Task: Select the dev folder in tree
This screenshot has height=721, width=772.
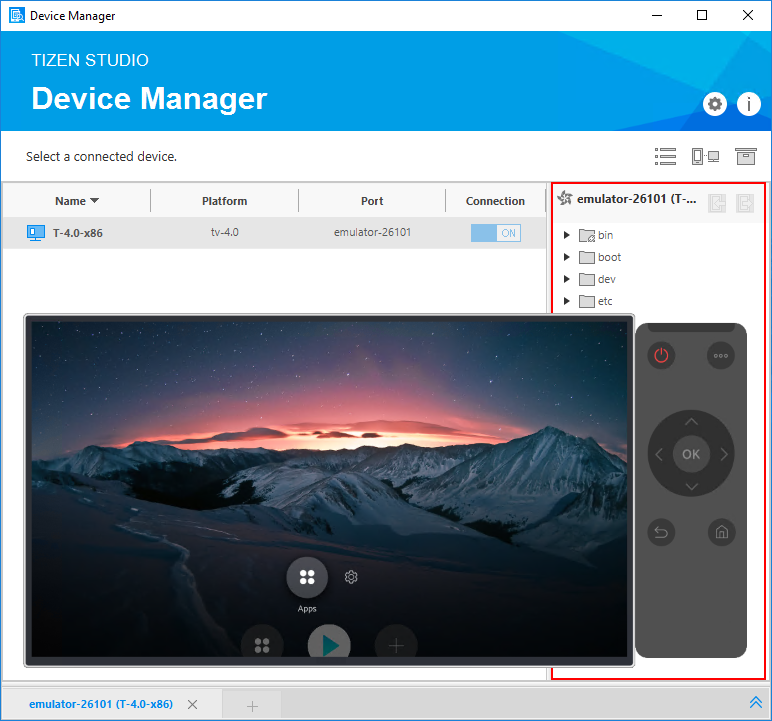Action: pyautogui.click(x=606, y=279)
